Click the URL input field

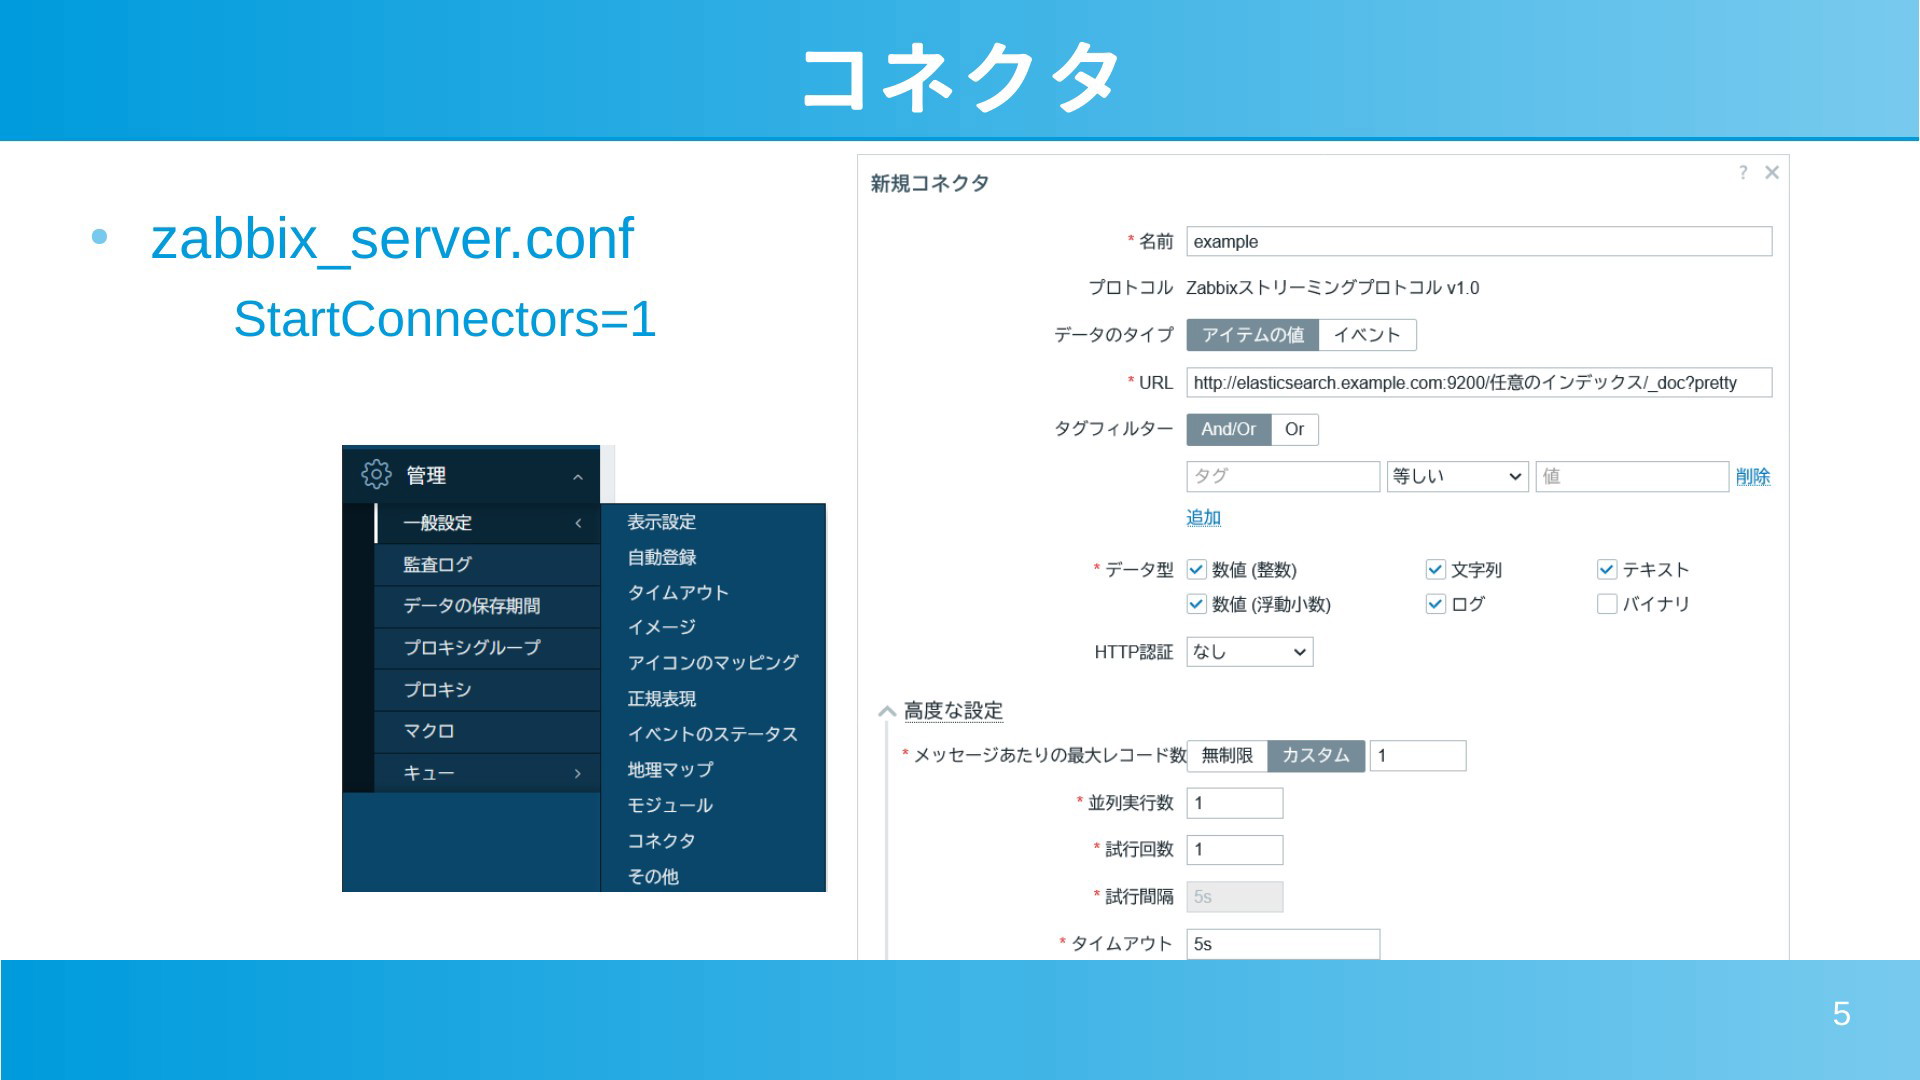pos(1479,383)
